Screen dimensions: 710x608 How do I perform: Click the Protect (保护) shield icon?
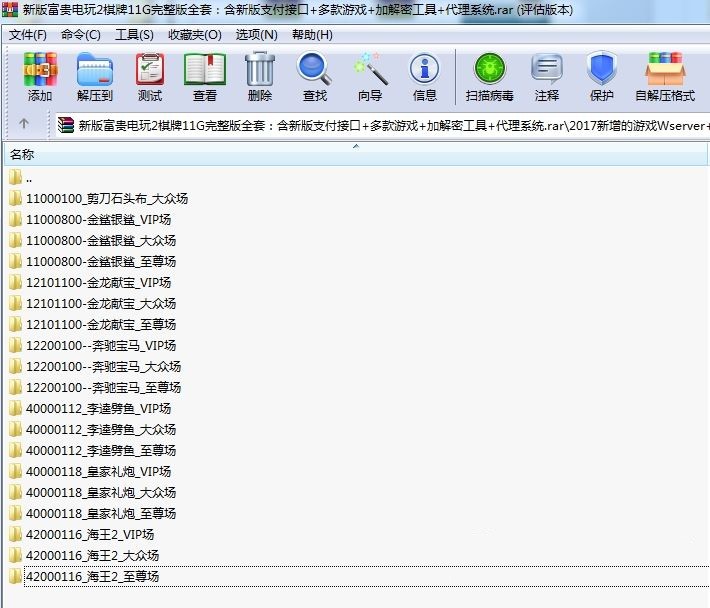click(x=601, y=77)
